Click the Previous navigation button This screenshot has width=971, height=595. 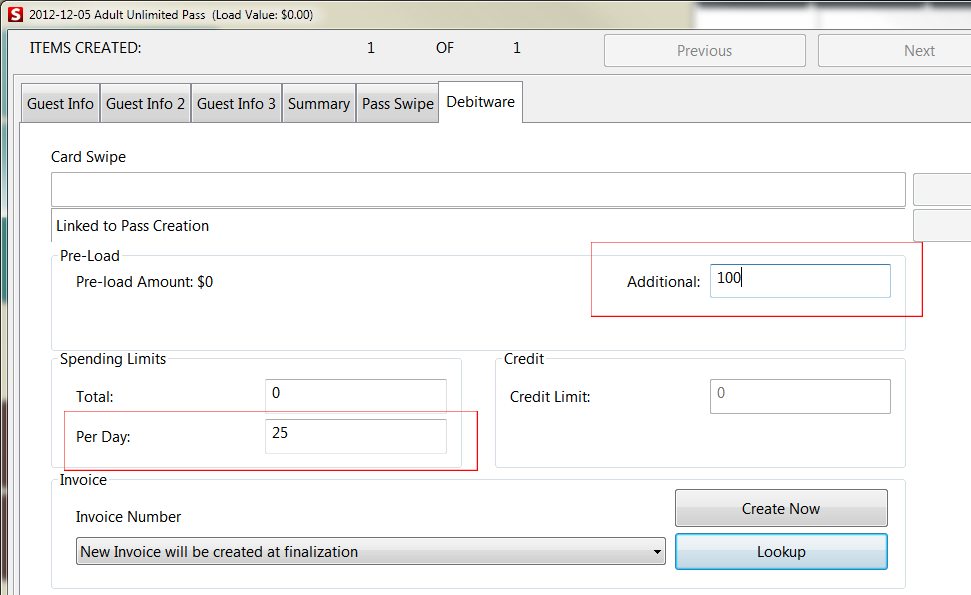pos(704,50)
